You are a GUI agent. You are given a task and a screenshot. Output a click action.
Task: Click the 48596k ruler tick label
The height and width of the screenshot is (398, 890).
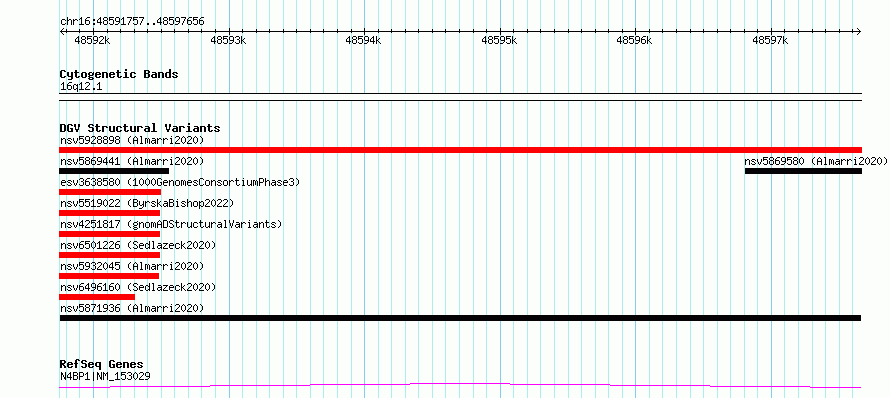(634, 40)
